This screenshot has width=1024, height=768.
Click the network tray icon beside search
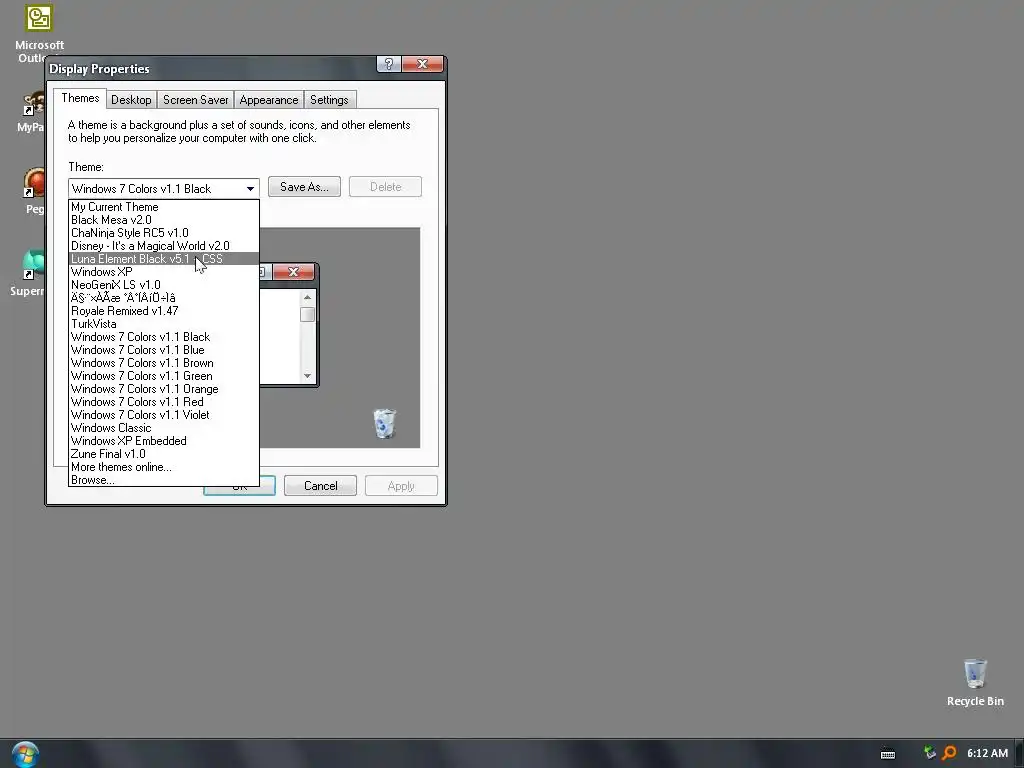930,753
